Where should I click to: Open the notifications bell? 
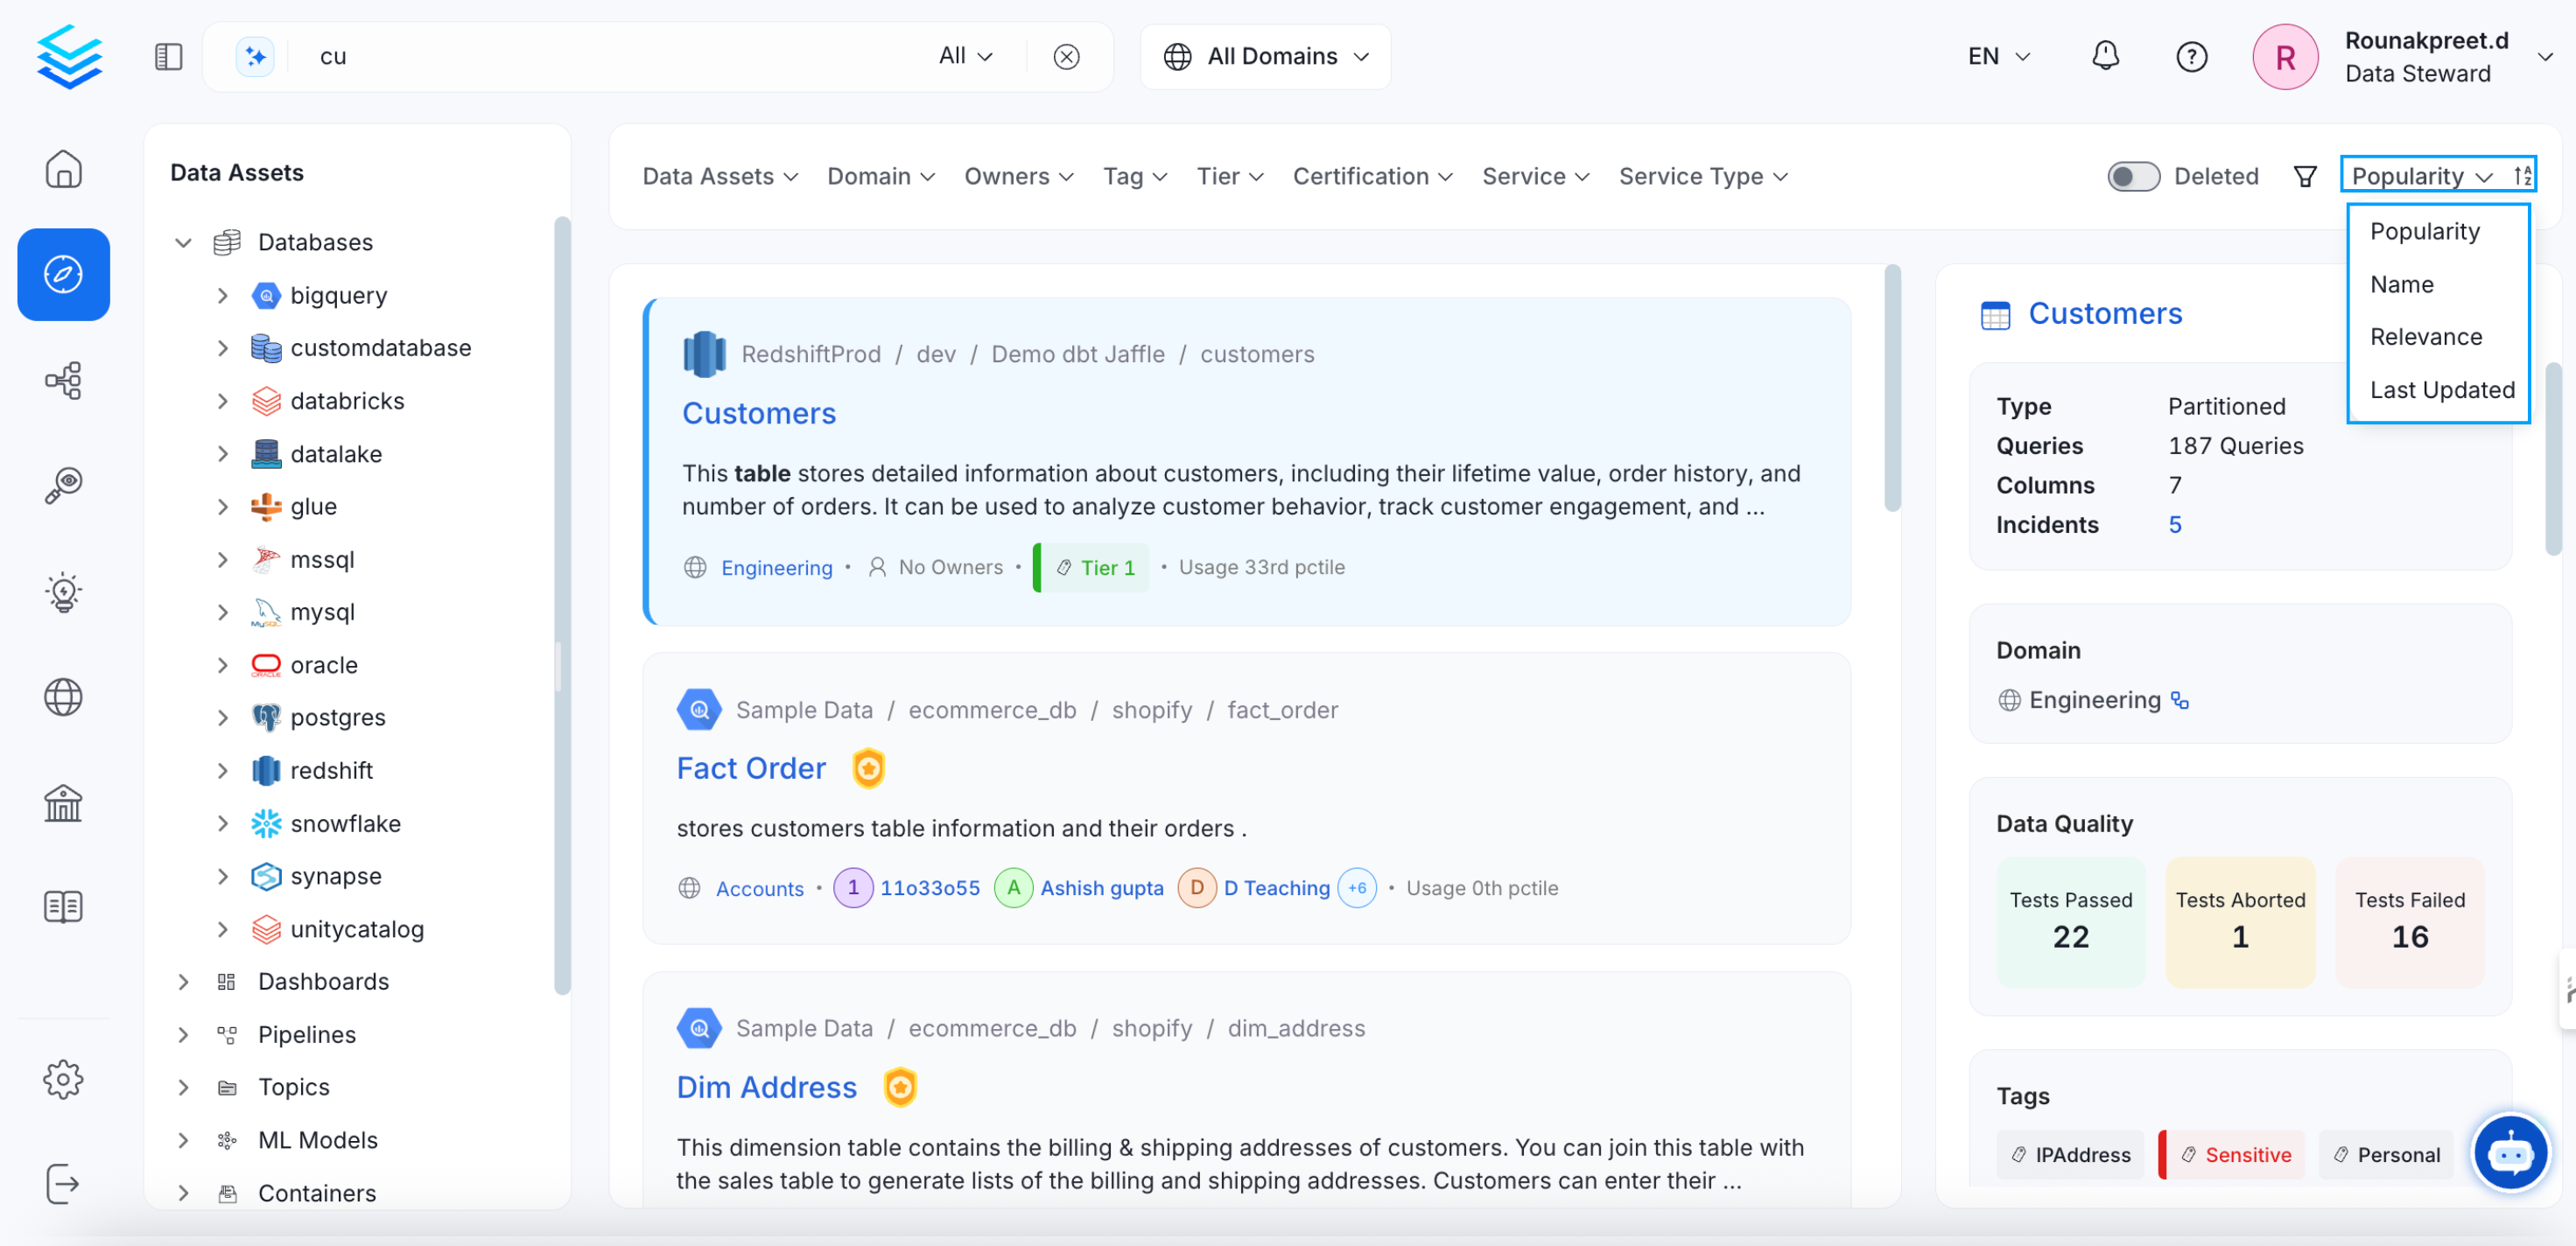(2105, 56)
